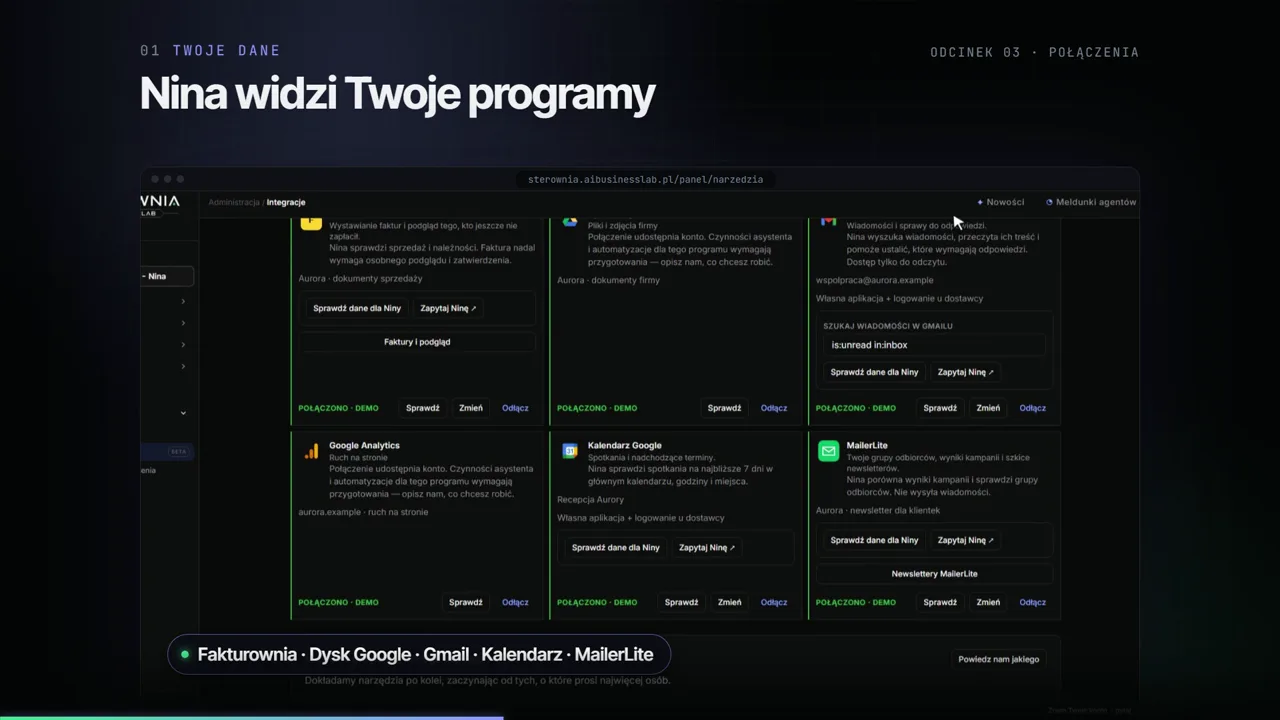Image resolution: width=1280 pixels, height=720 pixels.
Task: Click Sprawdź dane dla Niny in MailerLite card
Action: 874,540
